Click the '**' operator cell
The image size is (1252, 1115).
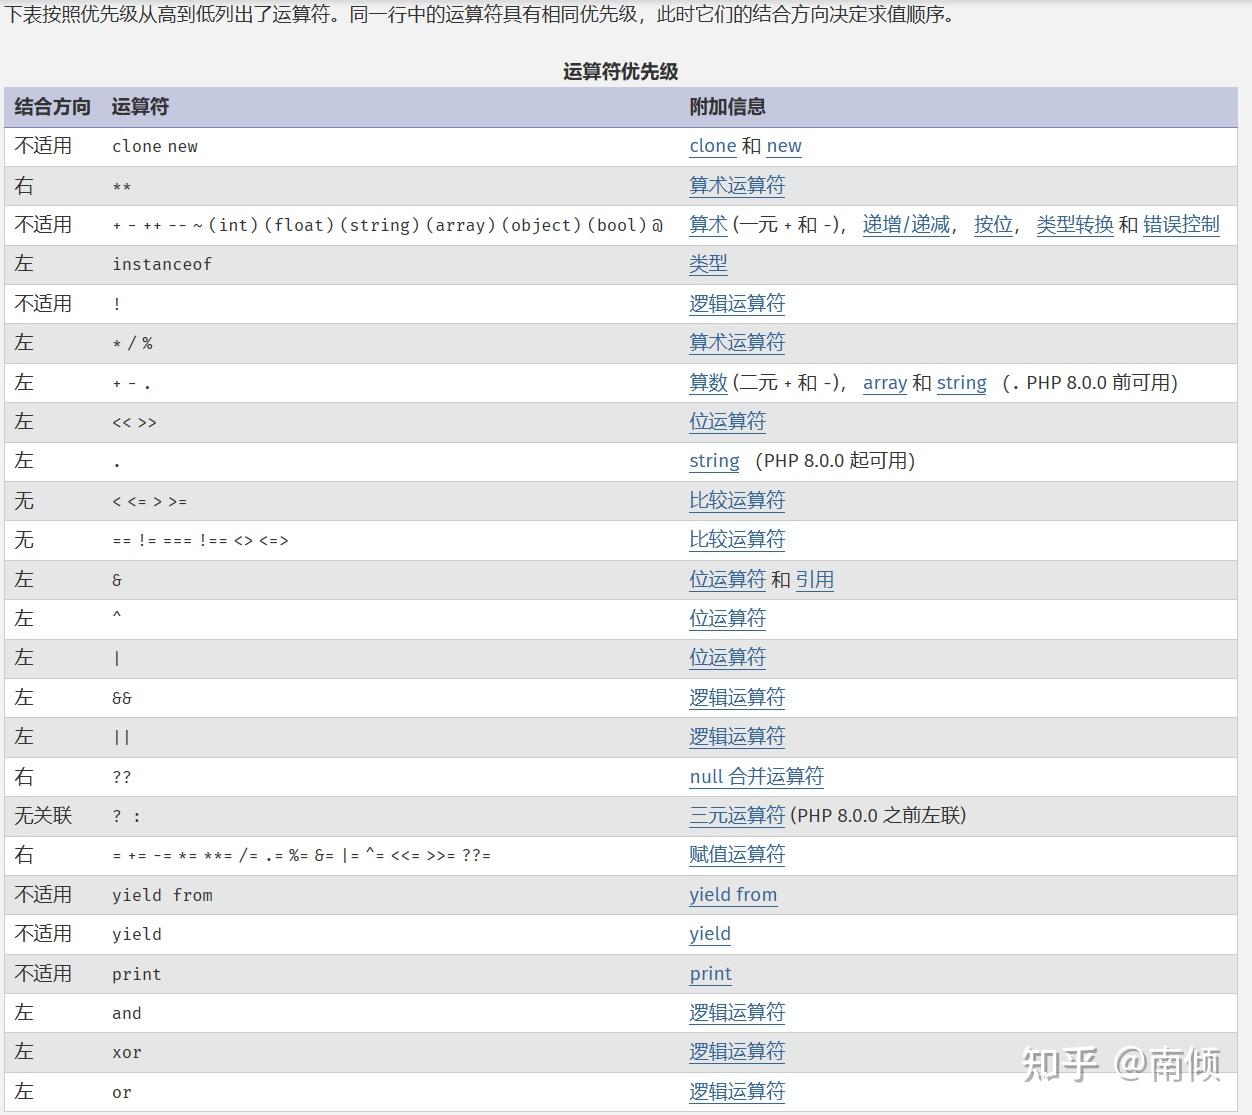point(122,187)
